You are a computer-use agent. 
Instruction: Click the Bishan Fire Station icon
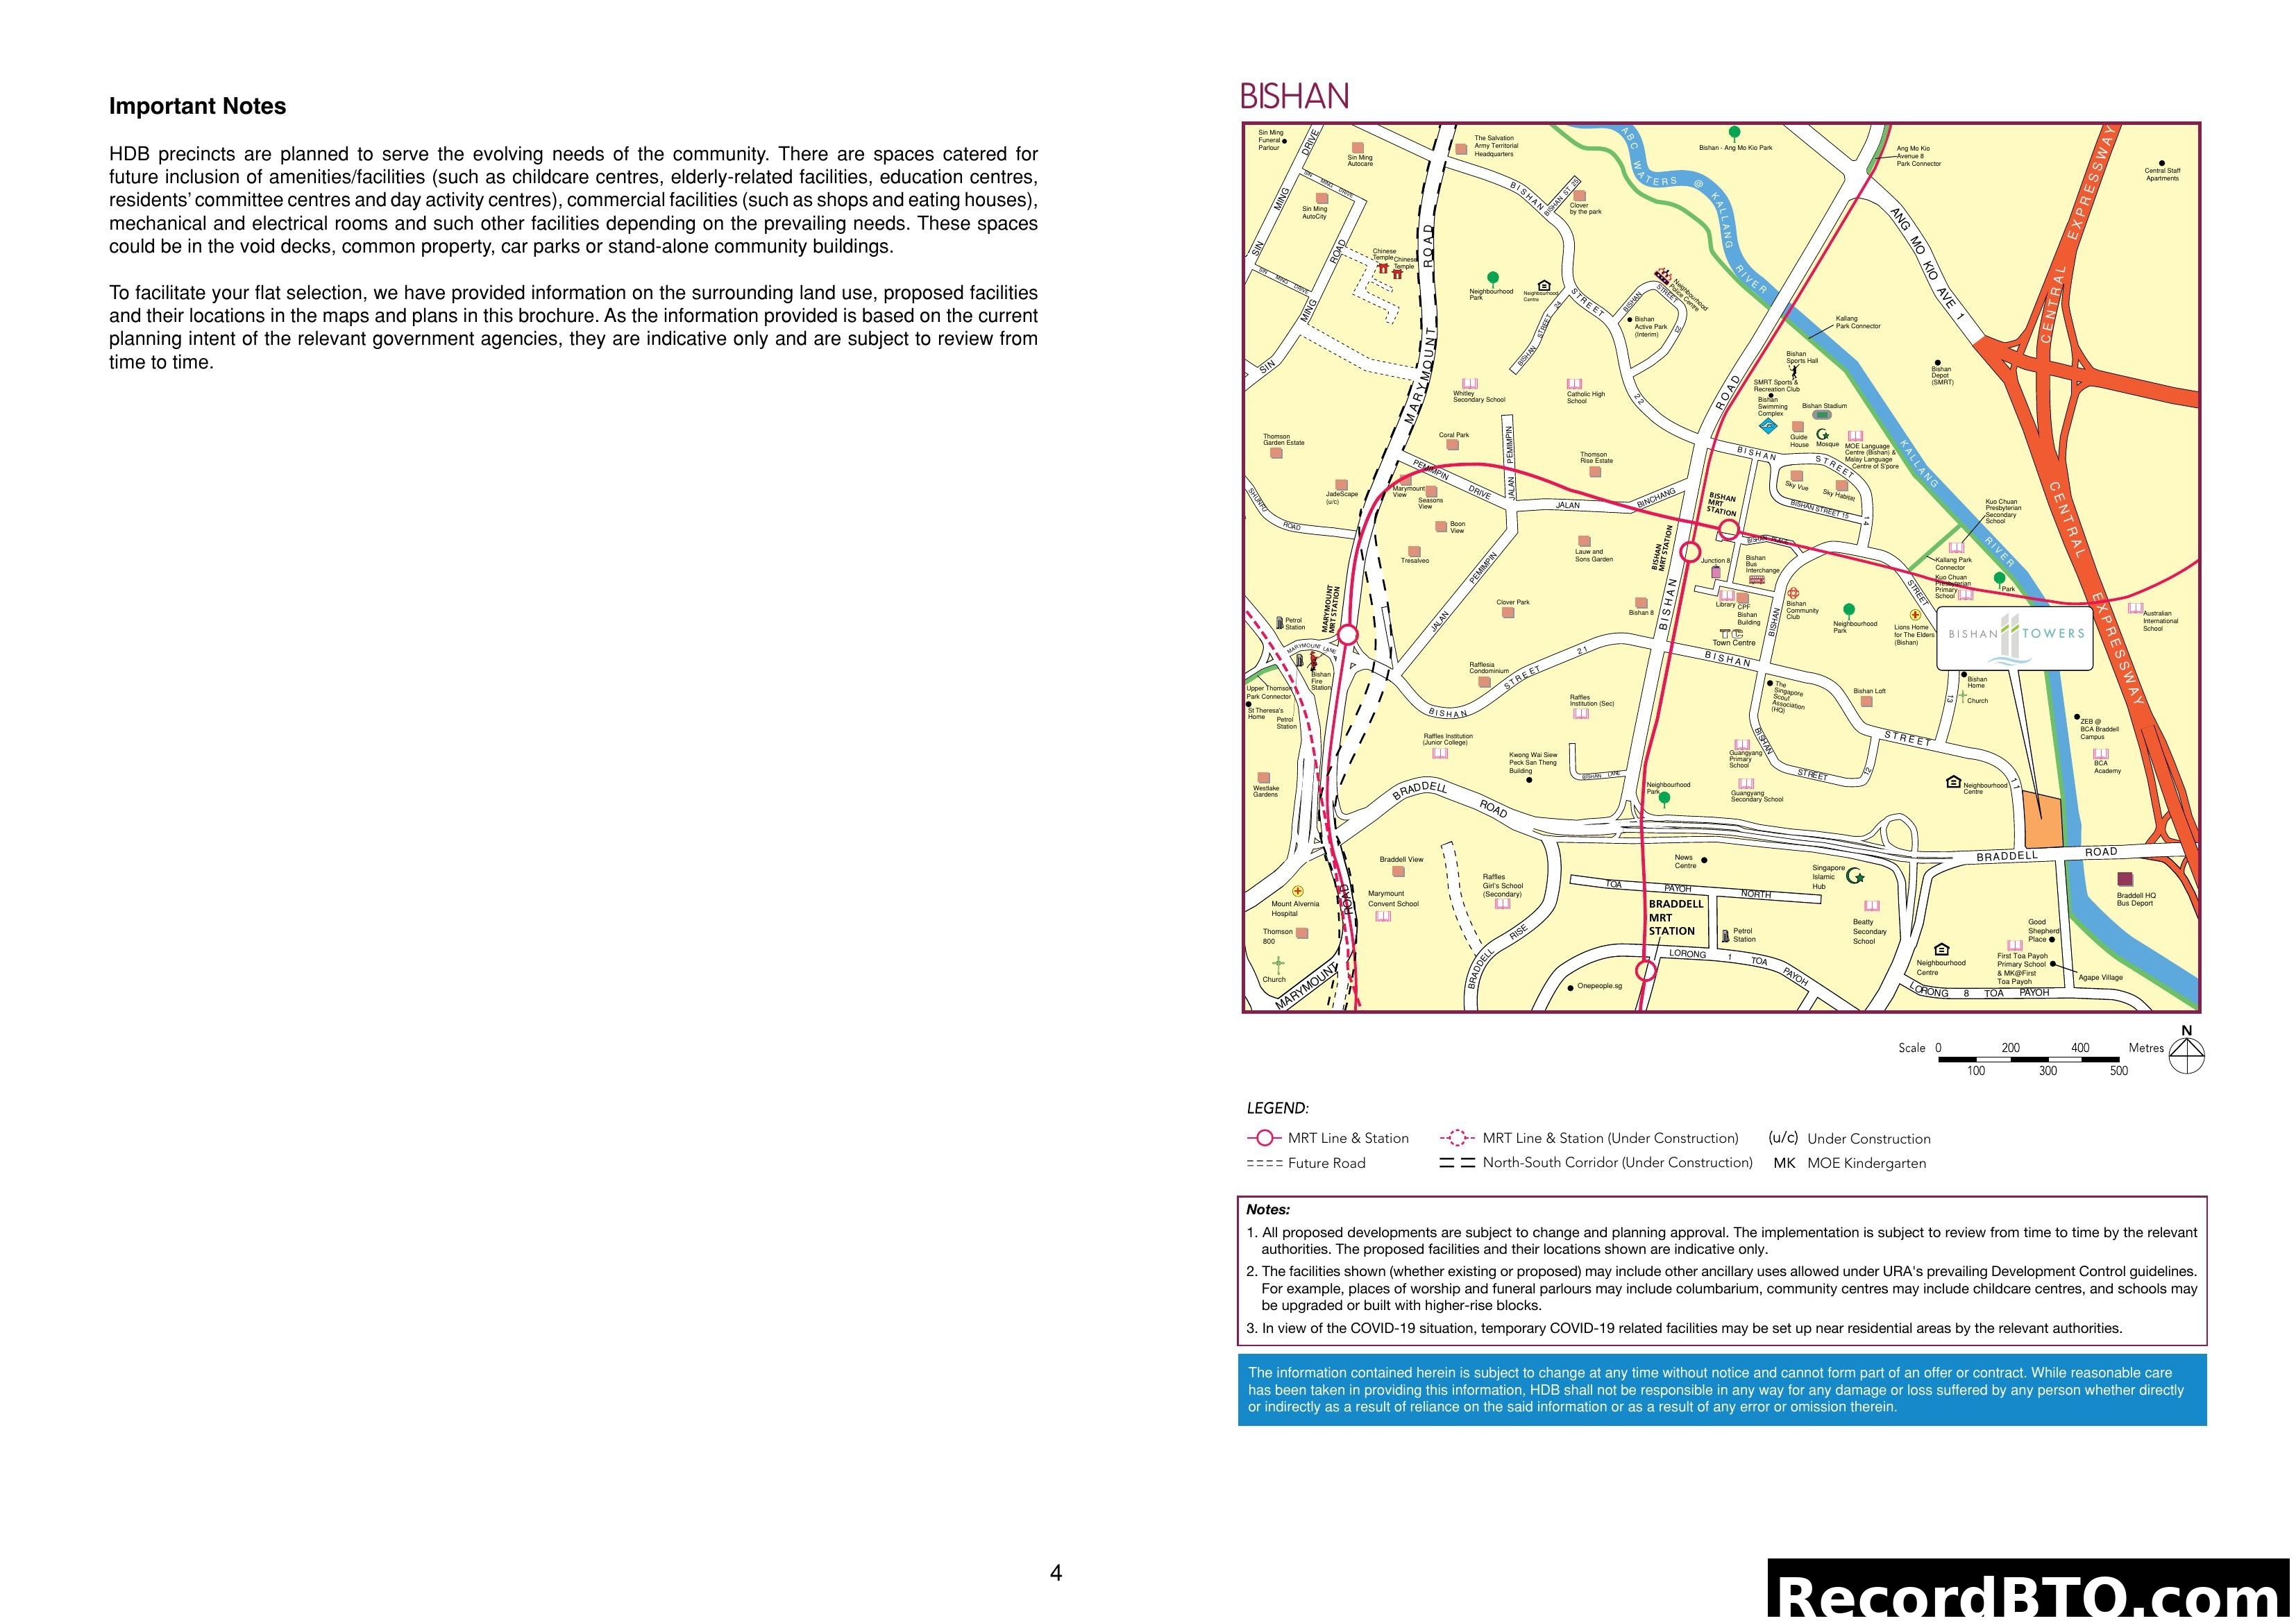(x=1313, y=663)
